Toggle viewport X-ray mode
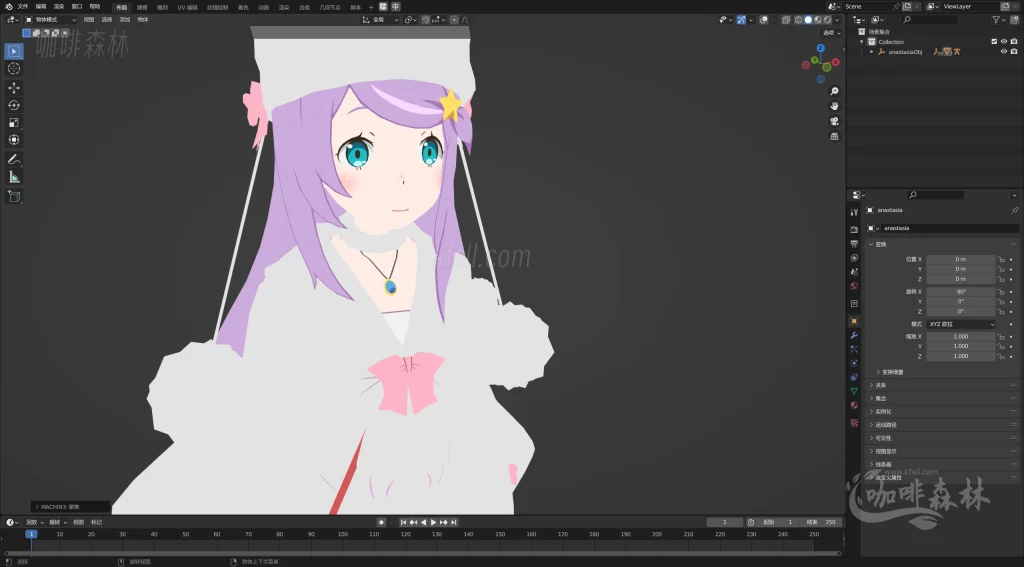Viewport: 1024px width, 567px height. pyautogui.click(x=786, y=20)
